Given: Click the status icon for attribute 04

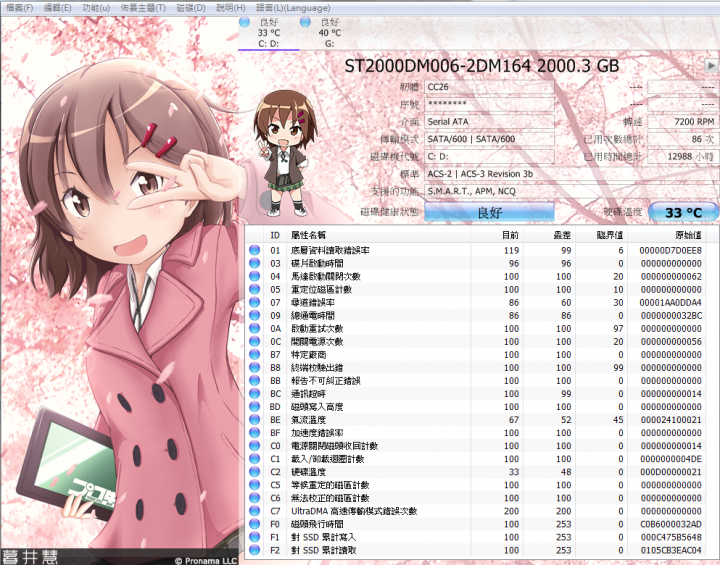Looking at the screenshot, I should point(254,277).
